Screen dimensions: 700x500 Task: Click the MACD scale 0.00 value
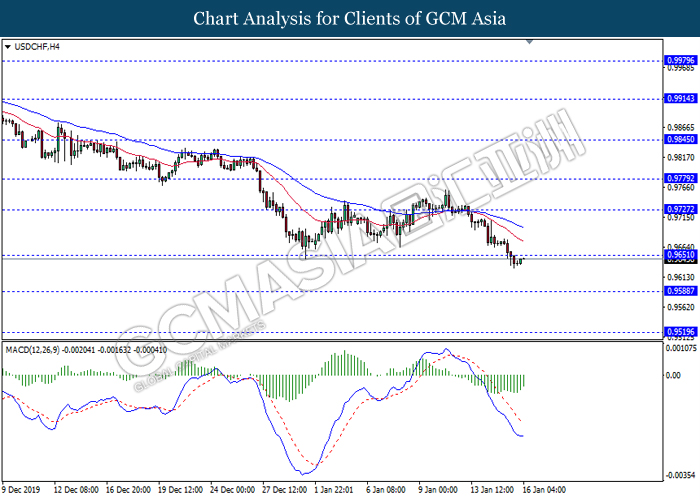tap(673, 375)
